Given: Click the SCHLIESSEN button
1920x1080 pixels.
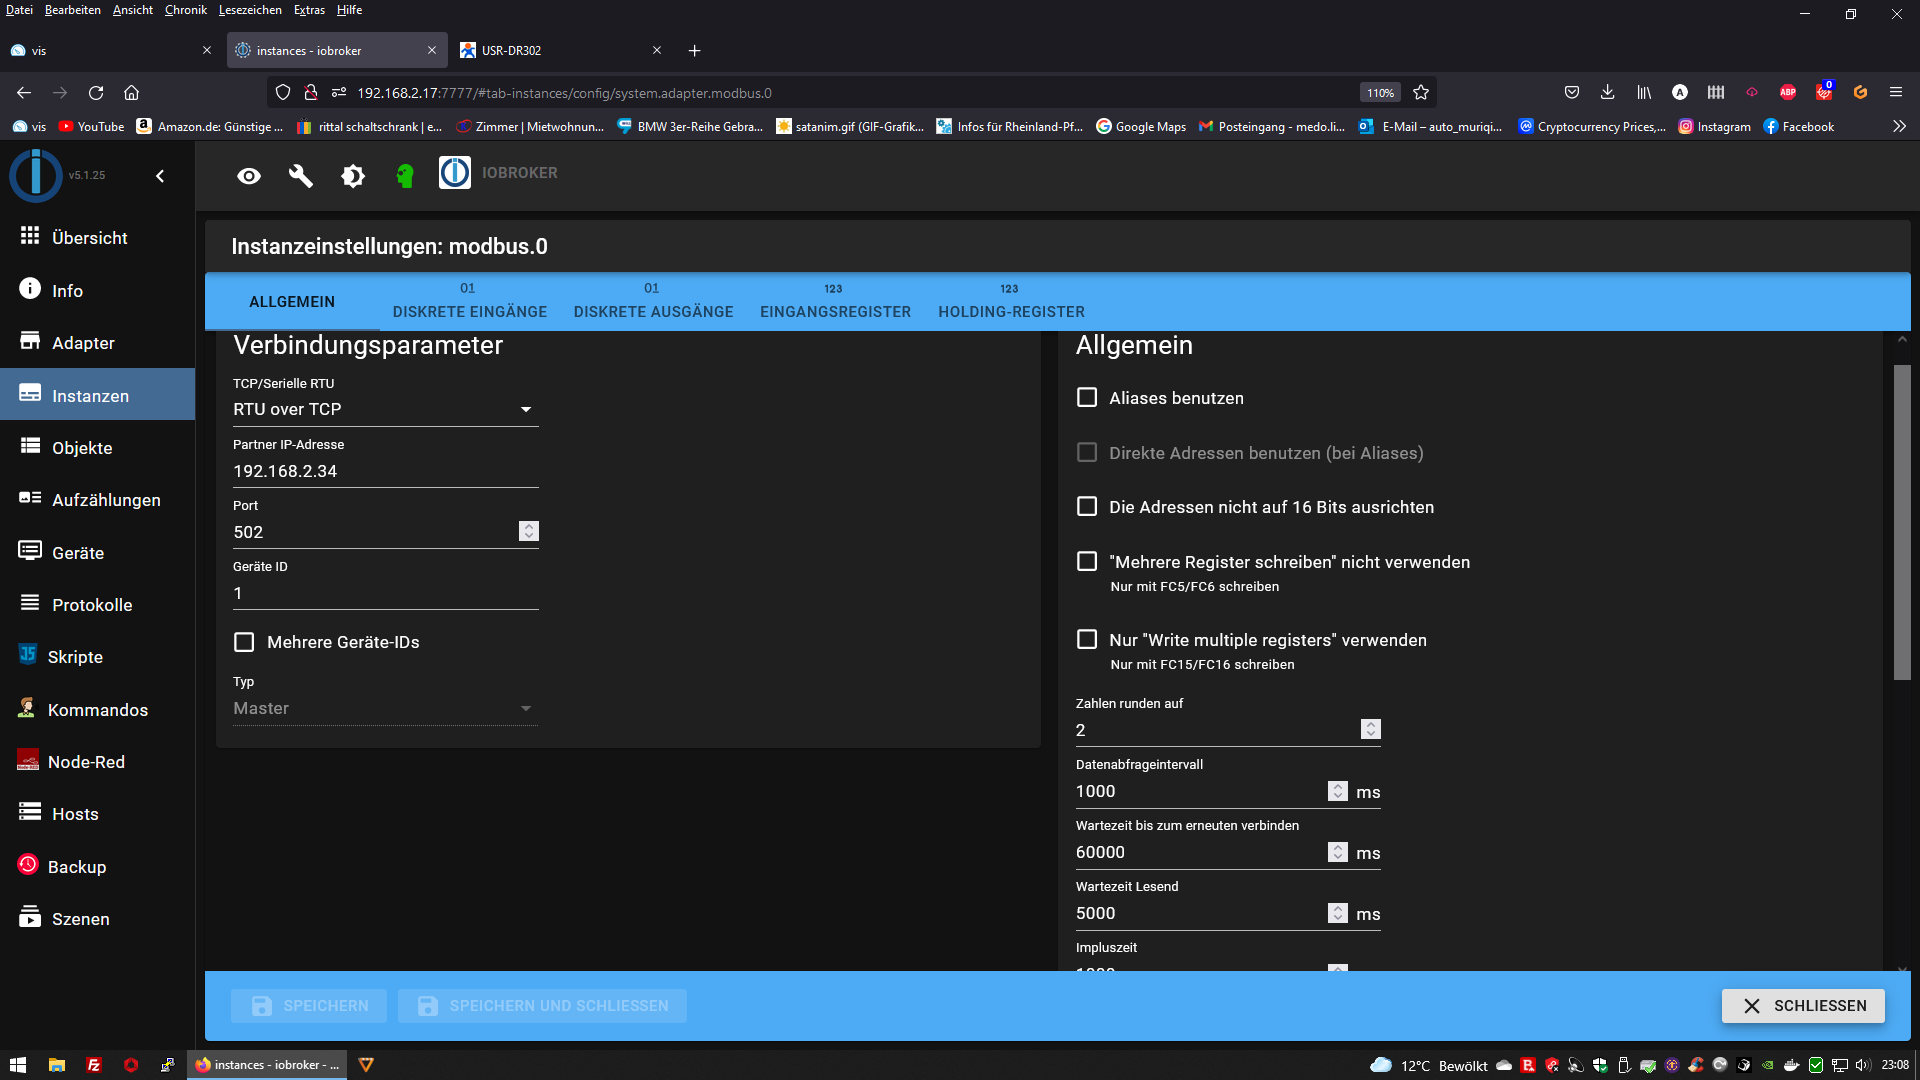Looking at the screenshot, I should tap(1803, 1006).
